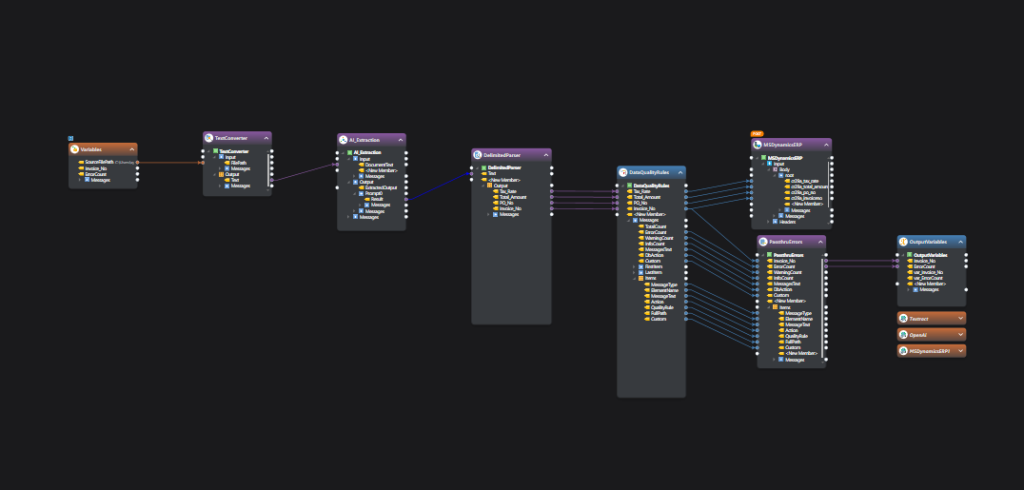Click the AI_Extraction node icon
Viewport: 1024px width, 490px height.
click(x=344, y=140)
